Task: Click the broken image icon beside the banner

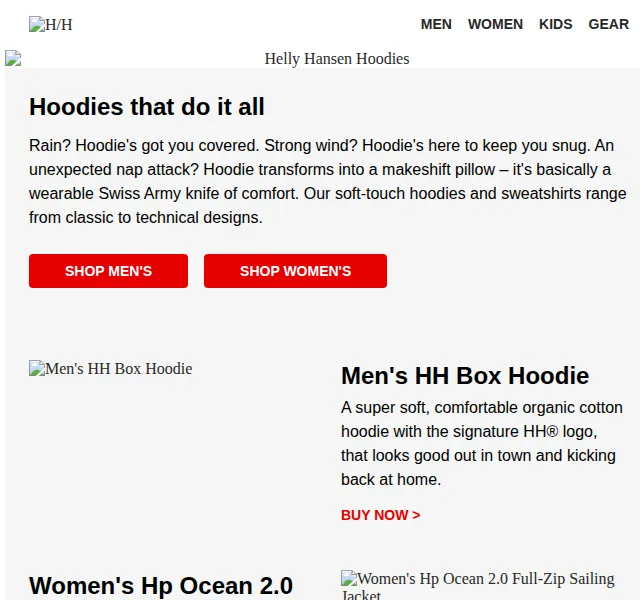Action: coord(13,58)
